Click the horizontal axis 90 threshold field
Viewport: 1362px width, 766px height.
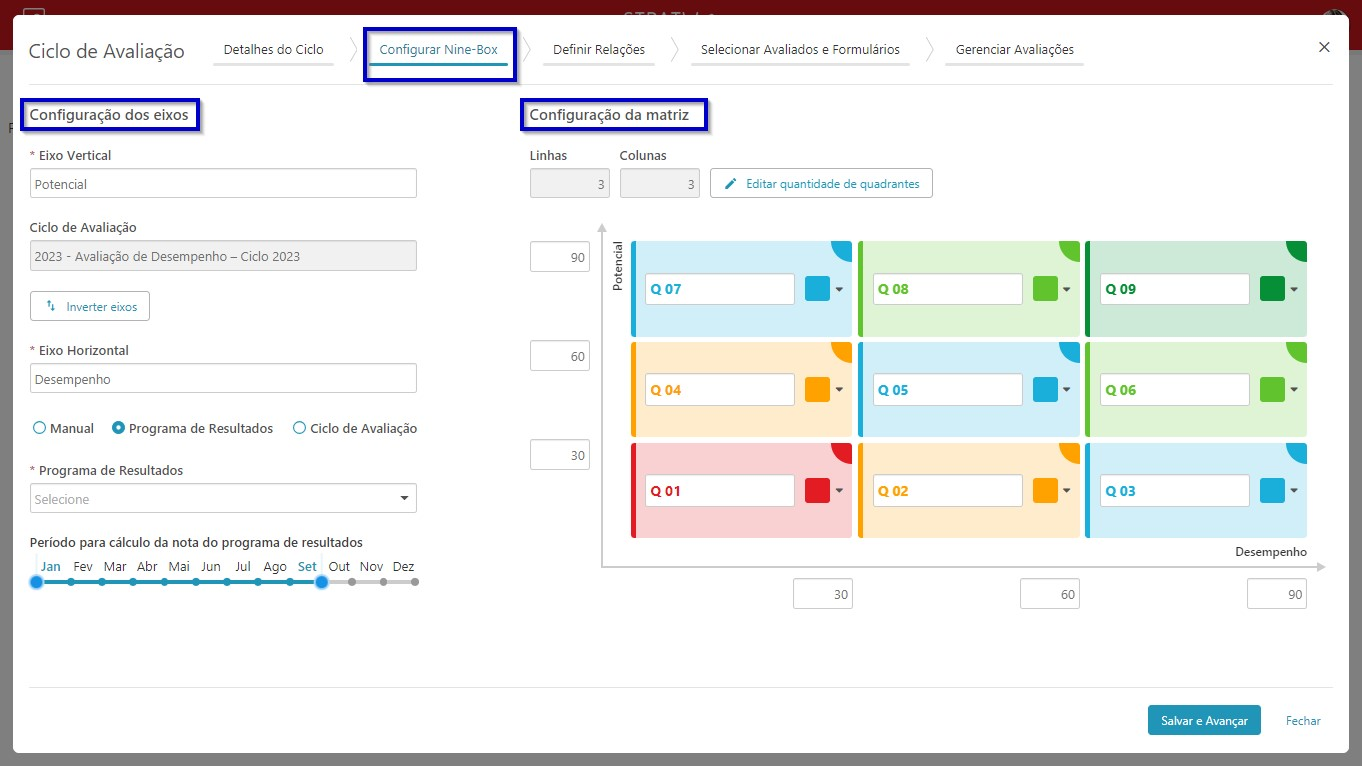coord(1277,594)
